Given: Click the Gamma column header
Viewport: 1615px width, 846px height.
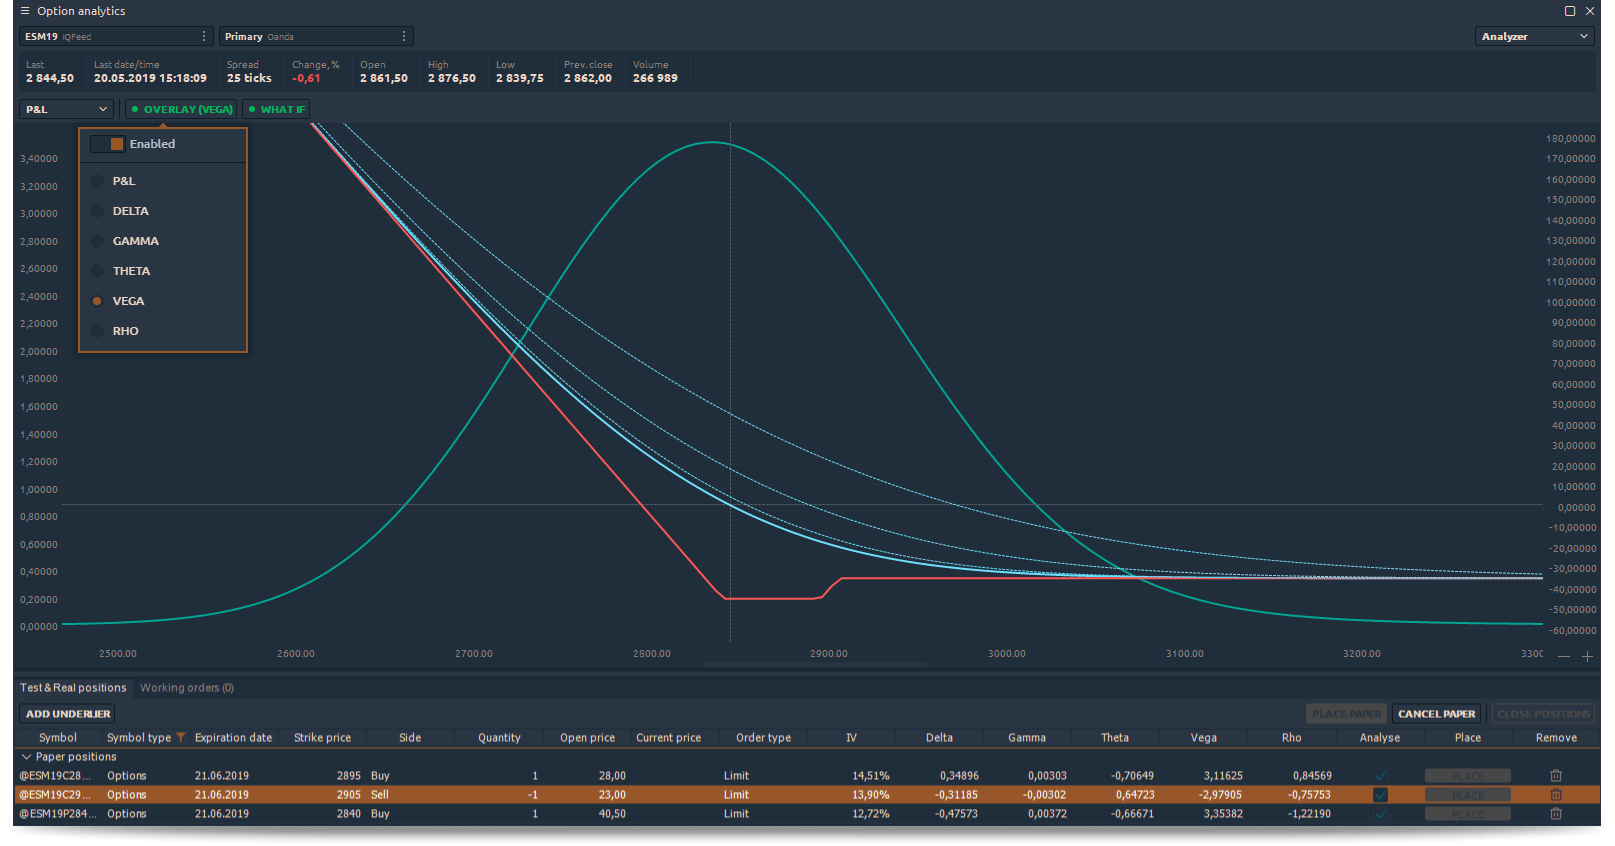Looking at the screenshot, I should [x=1027, y=738].
